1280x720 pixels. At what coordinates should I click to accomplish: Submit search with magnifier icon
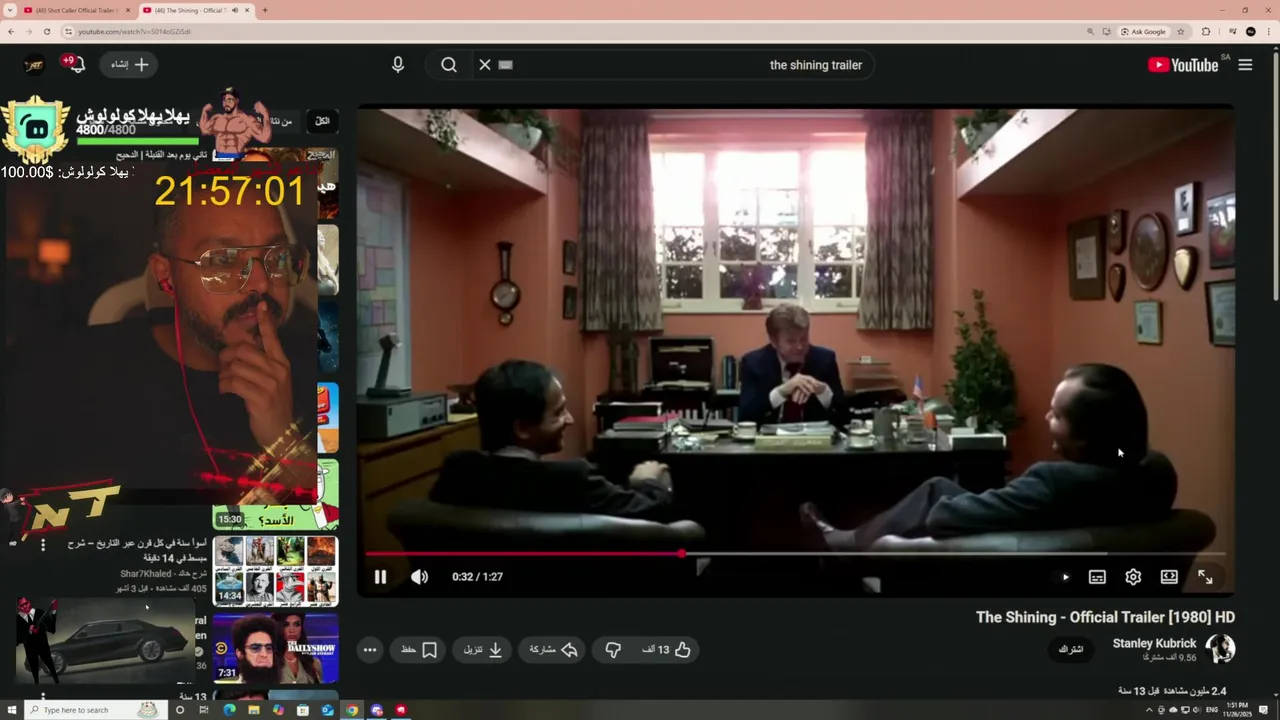coord(449,65)
